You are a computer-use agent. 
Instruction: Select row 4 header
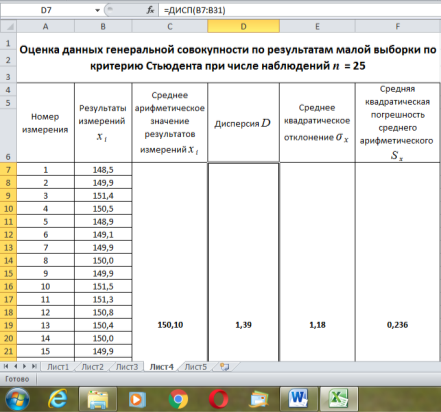(8, 90)
